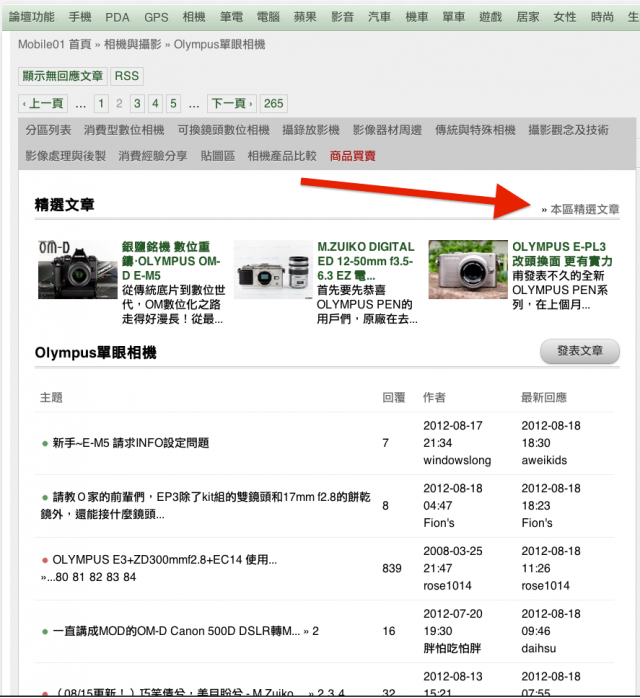
Task: Select GPS in the top navigation
Action: click(x=156, y=17)
